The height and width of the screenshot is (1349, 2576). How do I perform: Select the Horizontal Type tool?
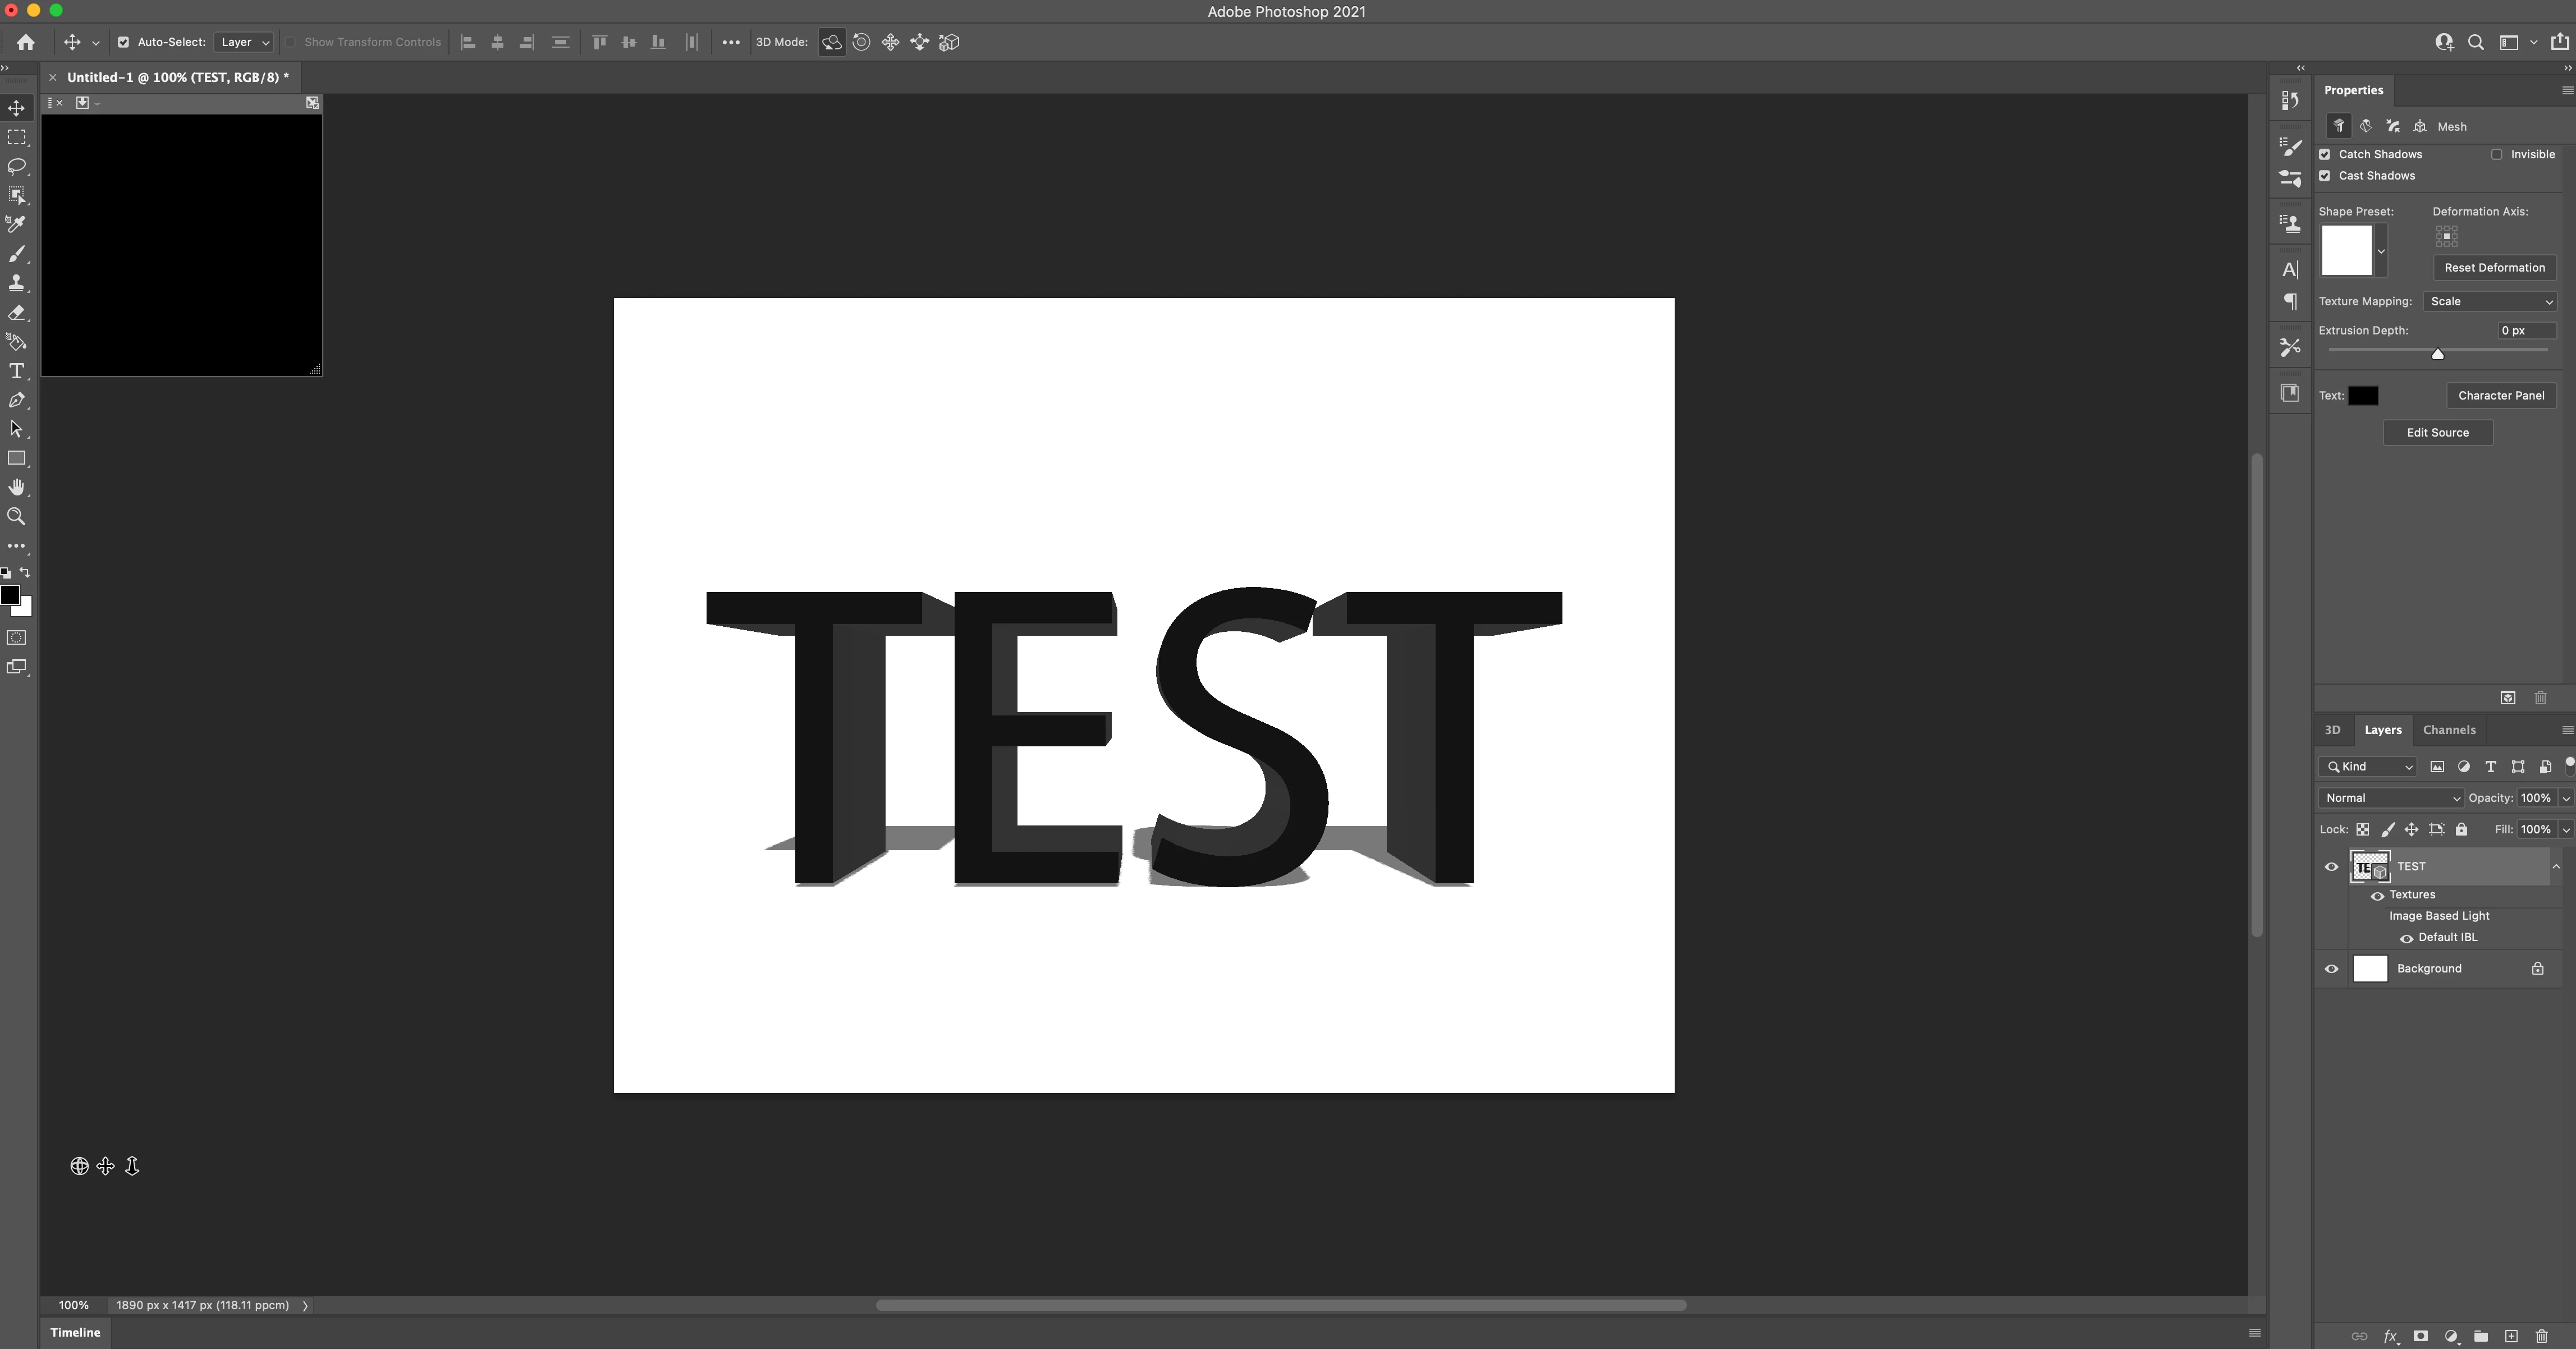click(x=17, y=371)
